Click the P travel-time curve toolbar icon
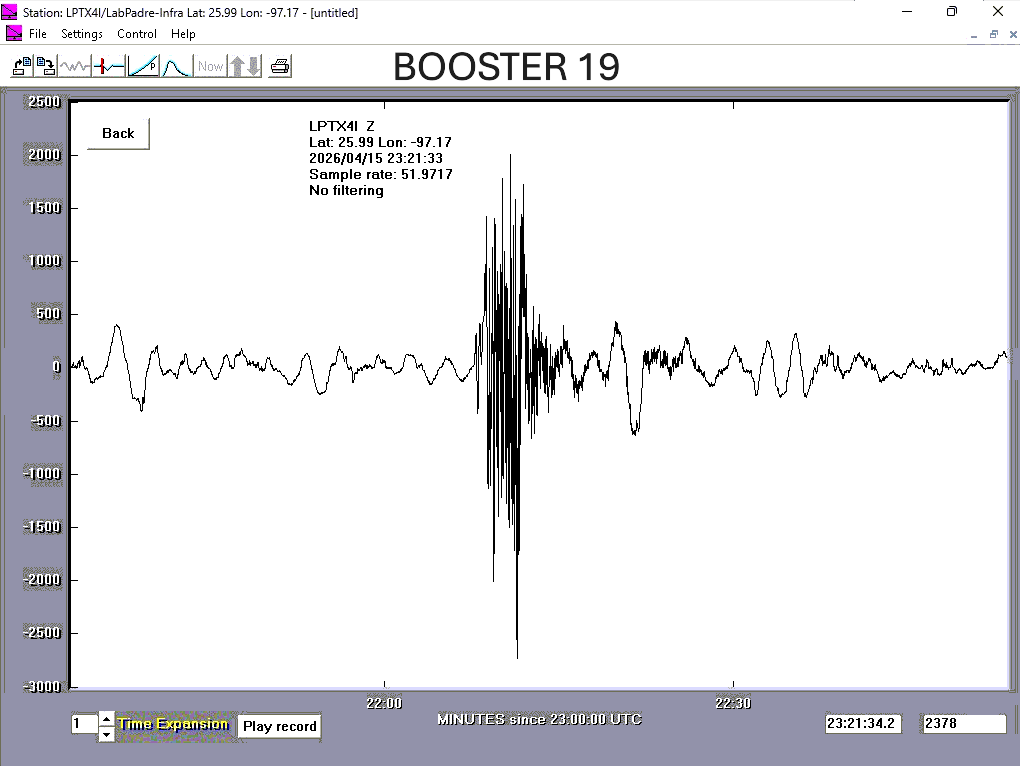The image size is (1020, 766). 143,66
